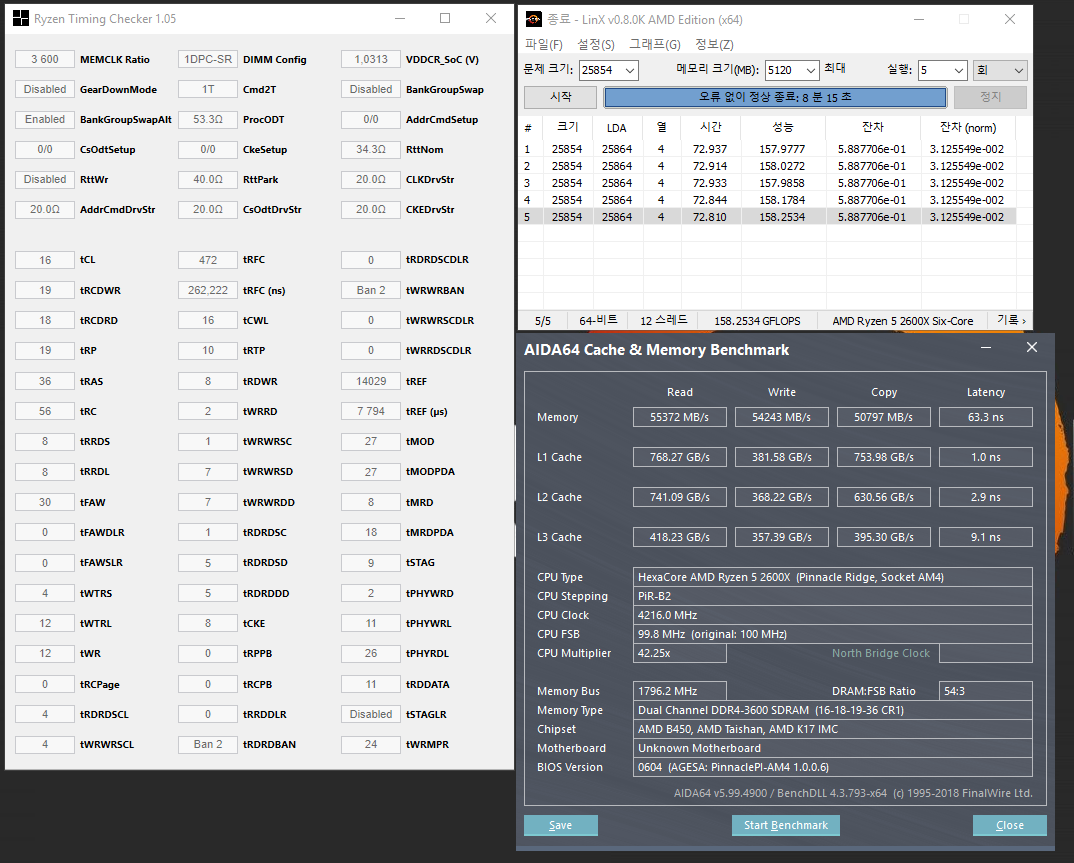Click the Memory Latency 63.3 ns value
The height and width of the screenshot is (863, 1074).
(x=986, y=417)
